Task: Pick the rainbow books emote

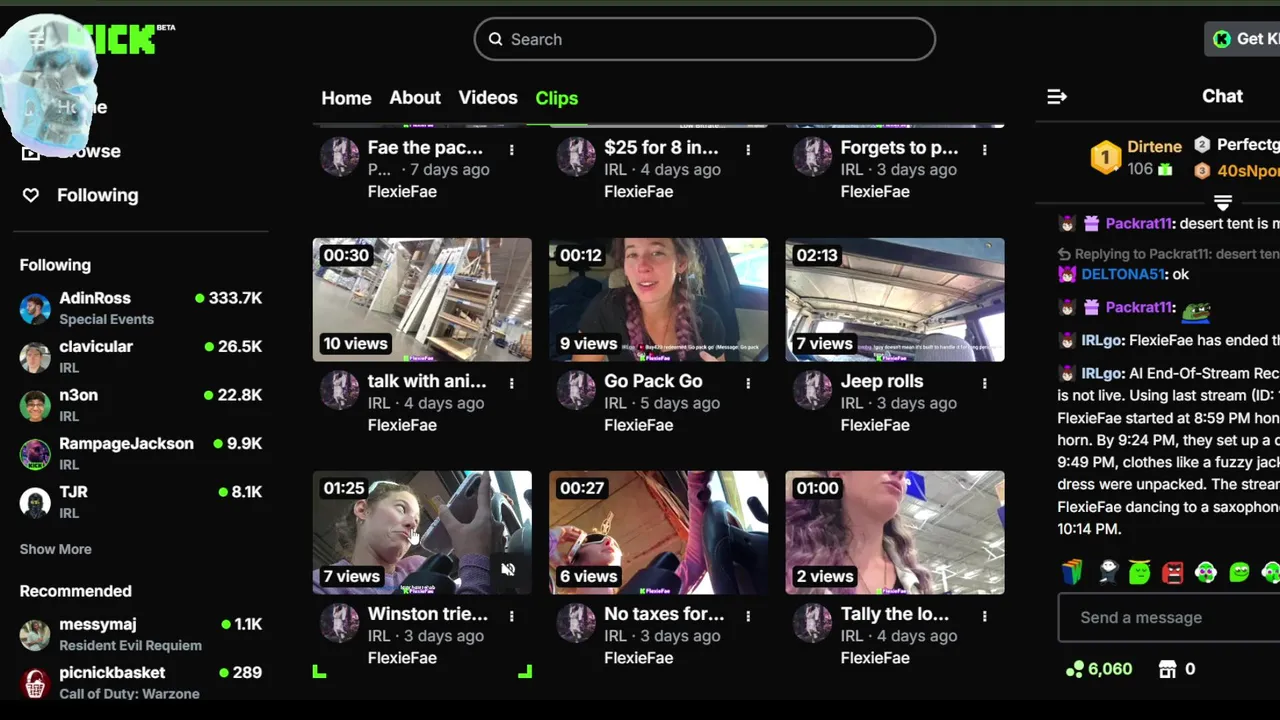Action: tap(1072, 572)
